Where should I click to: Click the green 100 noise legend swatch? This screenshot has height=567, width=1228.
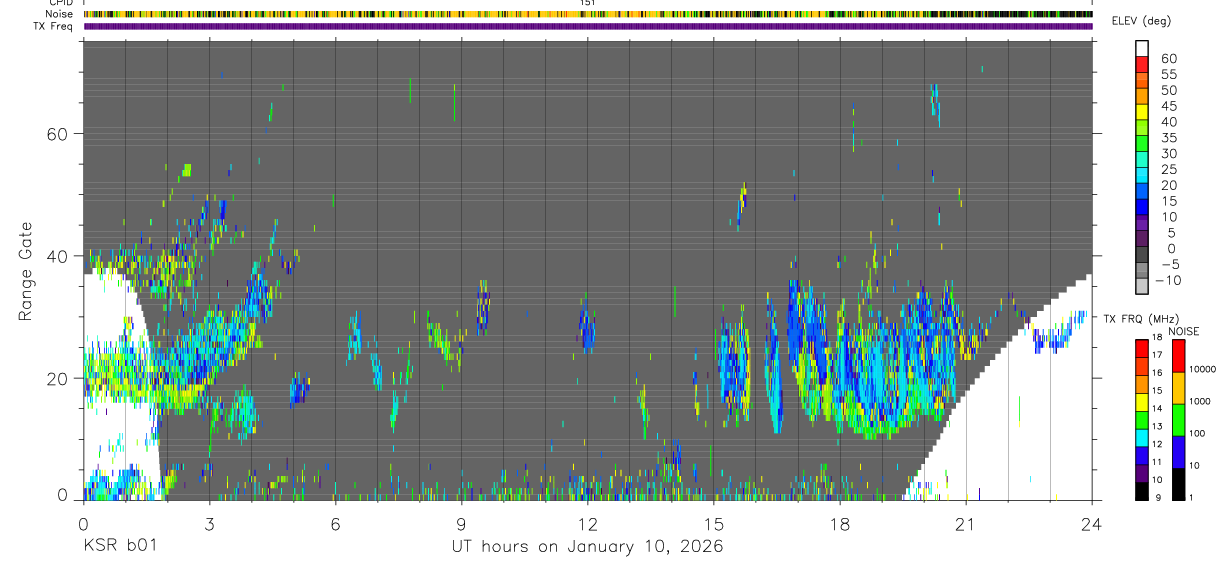1178,419
